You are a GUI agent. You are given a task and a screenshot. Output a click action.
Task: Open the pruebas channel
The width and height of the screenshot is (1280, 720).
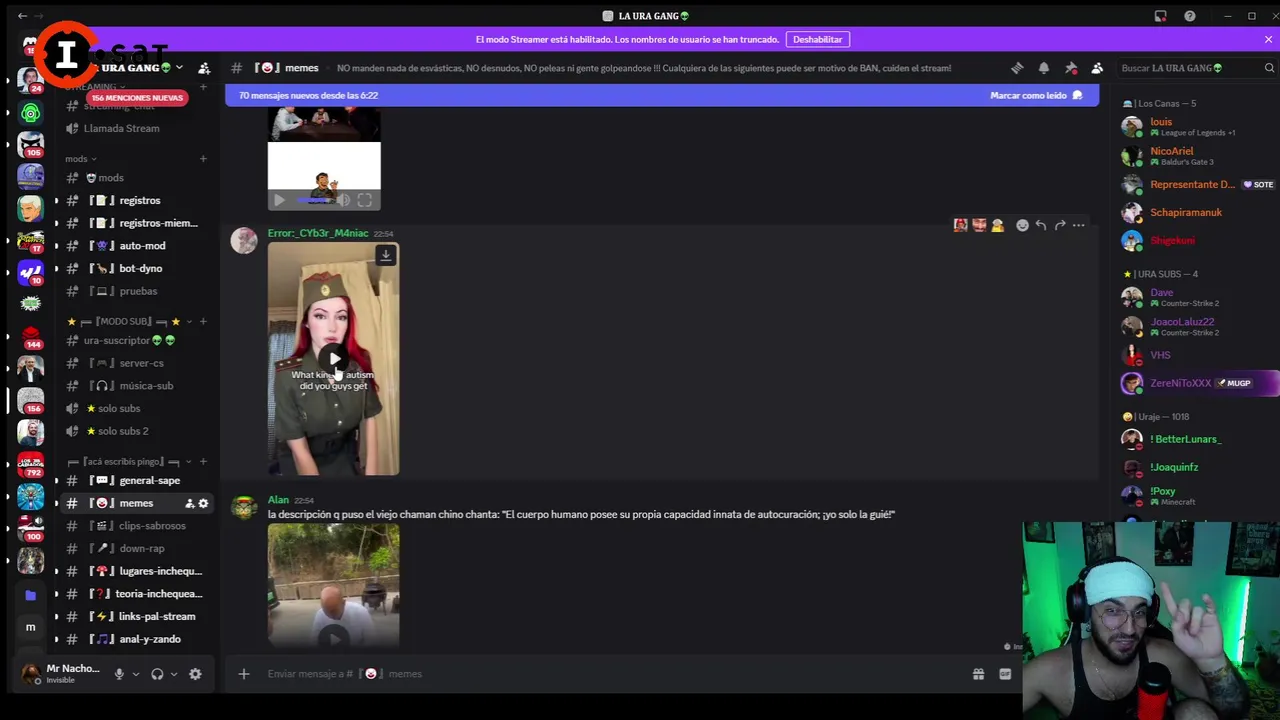pos(136,291)
